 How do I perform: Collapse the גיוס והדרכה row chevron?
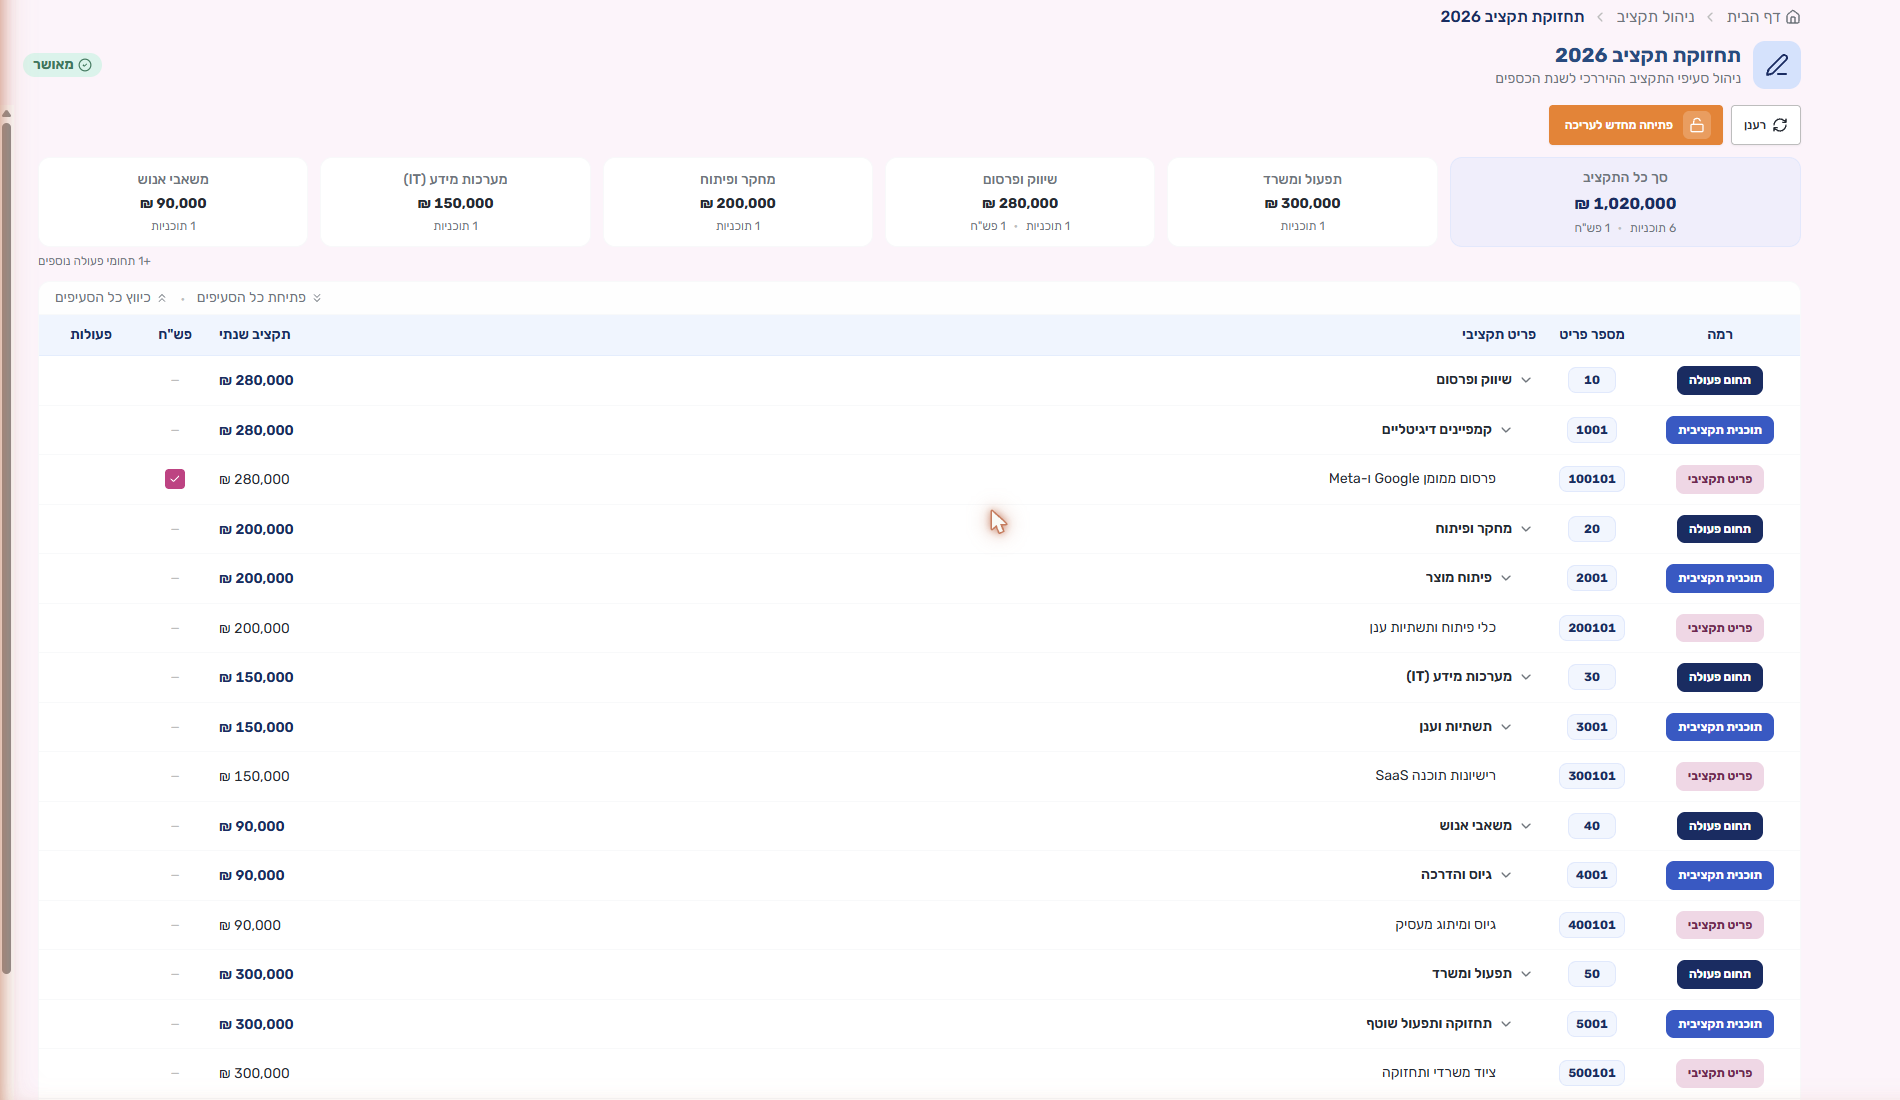1506,875
